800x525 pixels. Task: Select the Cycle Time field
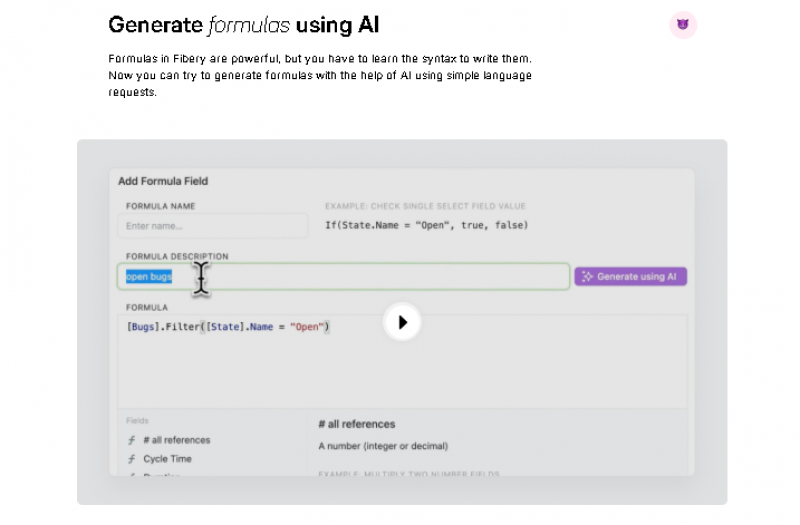pyautogui.click(x=167, y=459)
